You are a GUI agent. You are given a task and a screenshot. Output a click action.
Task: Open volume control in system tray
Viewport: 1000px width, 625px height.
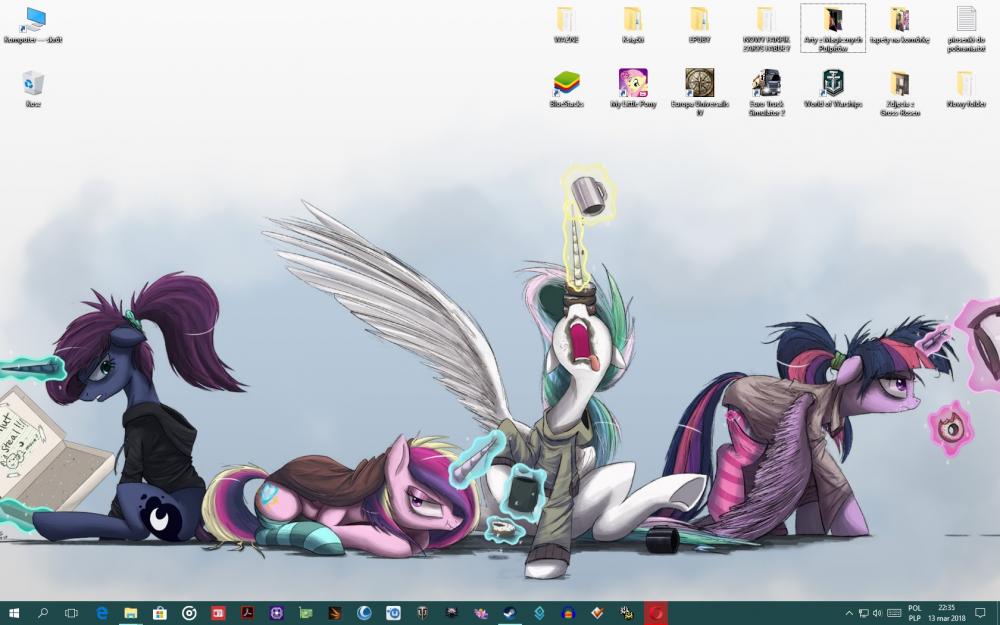coord(877,613)
